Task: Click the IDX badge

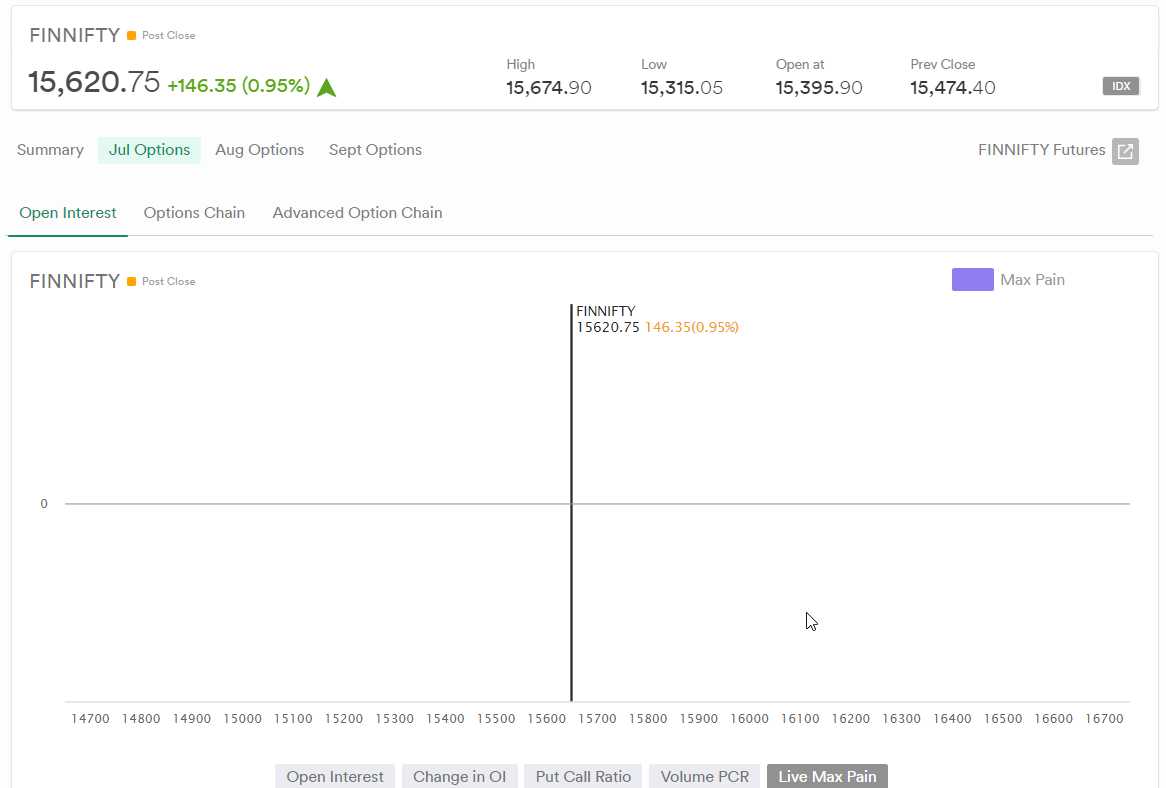Action: pos(1121,86)
